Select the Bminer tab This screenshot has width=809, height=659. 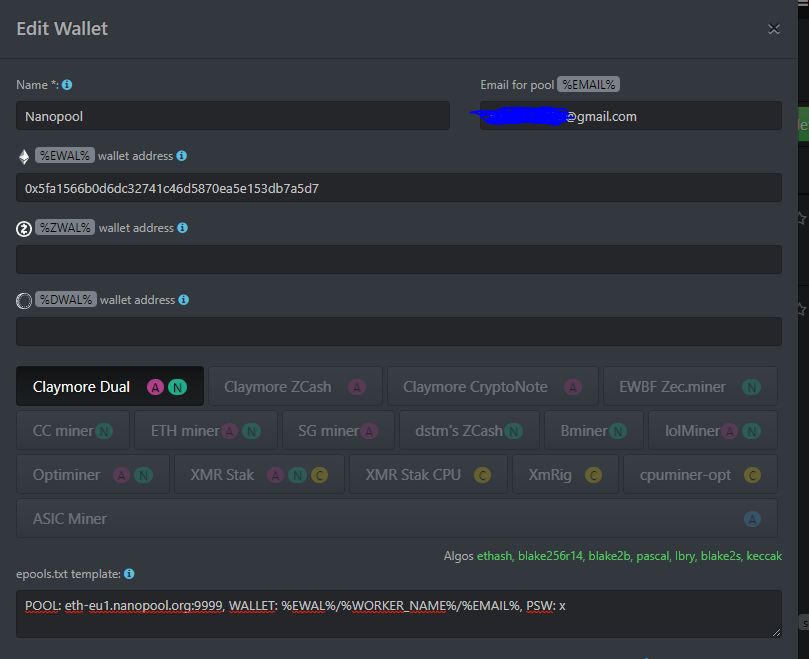[x=594, y=430]
